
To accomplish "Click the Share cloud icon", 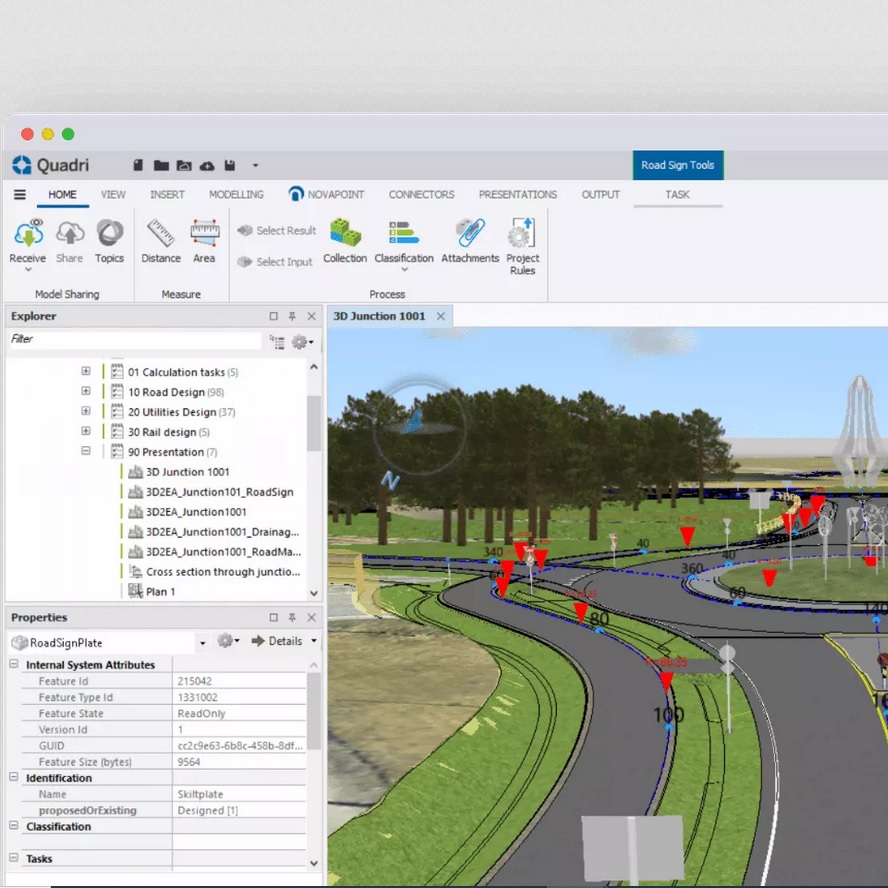I will click(x=70, y=233).
